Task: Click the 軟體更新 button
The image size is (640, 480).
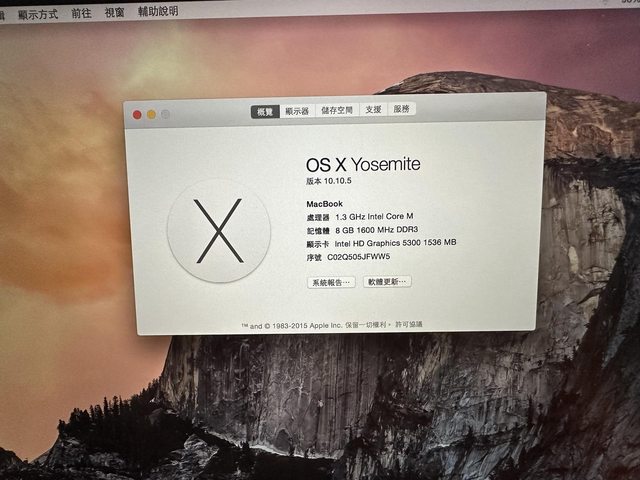Action: tap(387, 282)
